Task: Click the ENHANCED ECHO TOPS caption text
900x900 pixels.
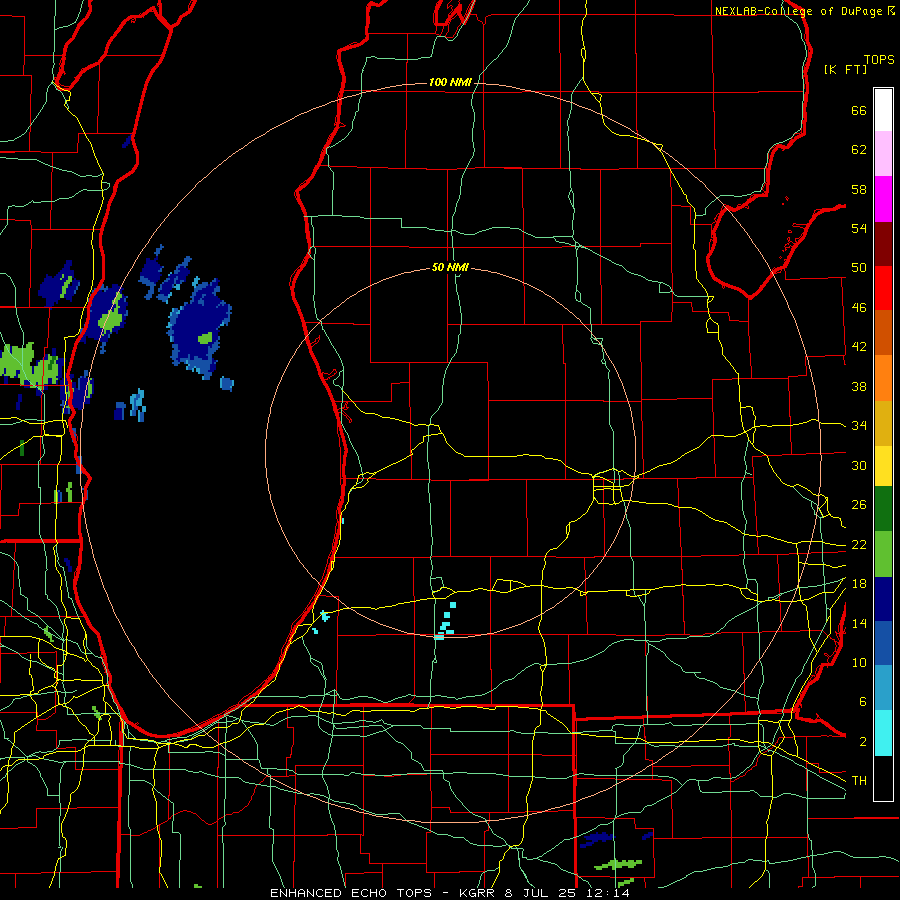Action: 351,893
